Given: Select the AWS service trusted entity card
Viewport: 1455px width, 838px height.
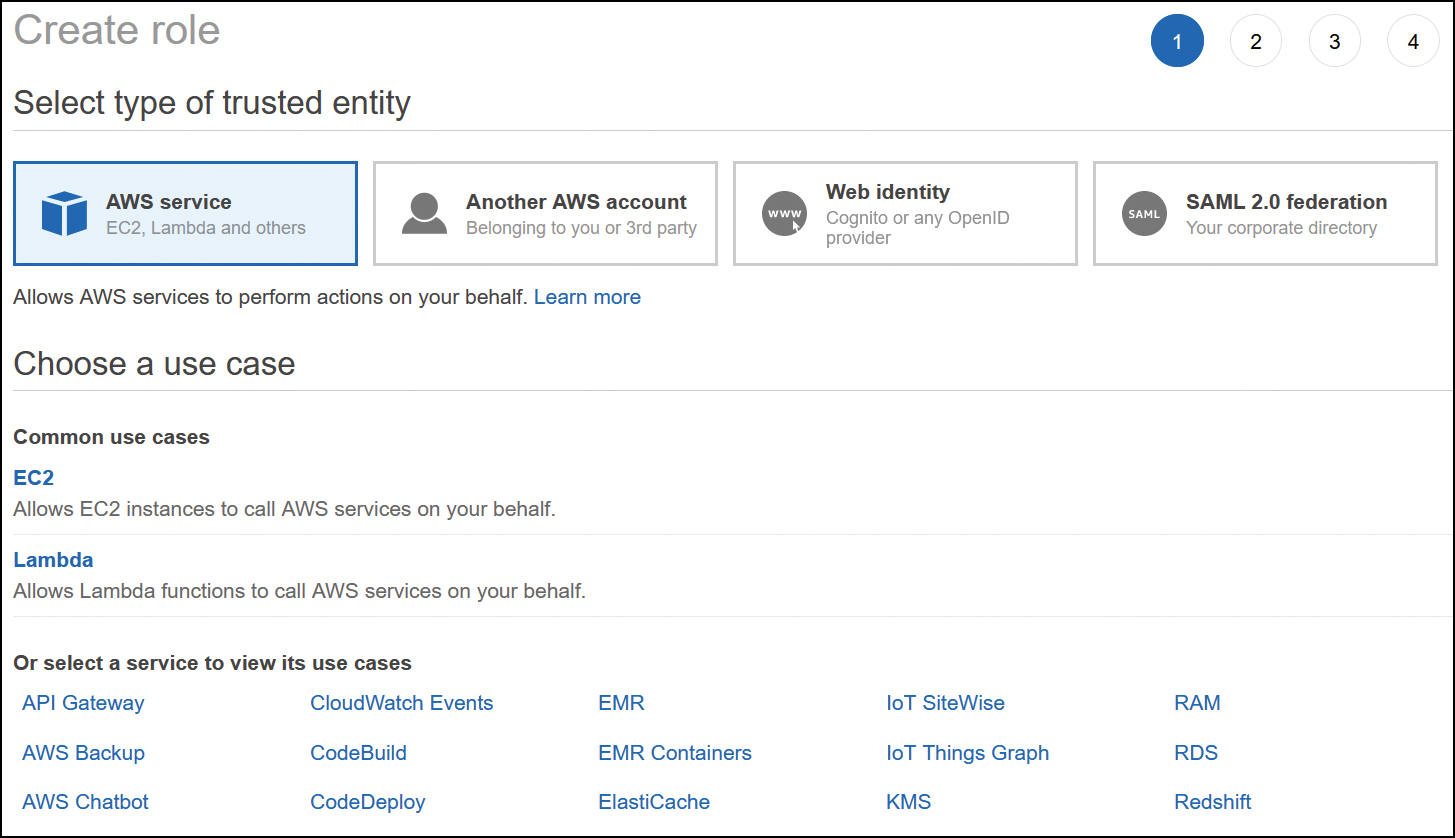Looking at the screenshot, I should pyautogui.click(x=185, y=214).
